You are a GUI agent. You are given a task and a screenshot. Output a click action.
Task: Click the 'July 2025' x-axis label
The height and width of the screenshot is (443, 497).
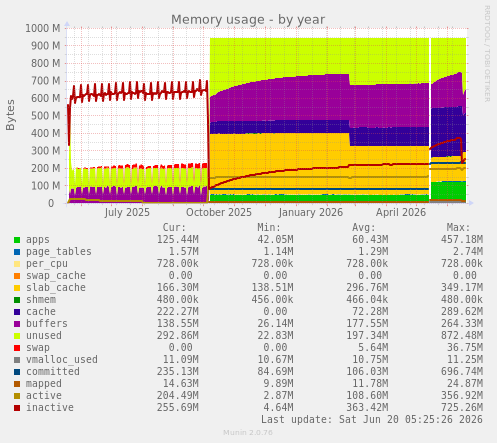127,212
